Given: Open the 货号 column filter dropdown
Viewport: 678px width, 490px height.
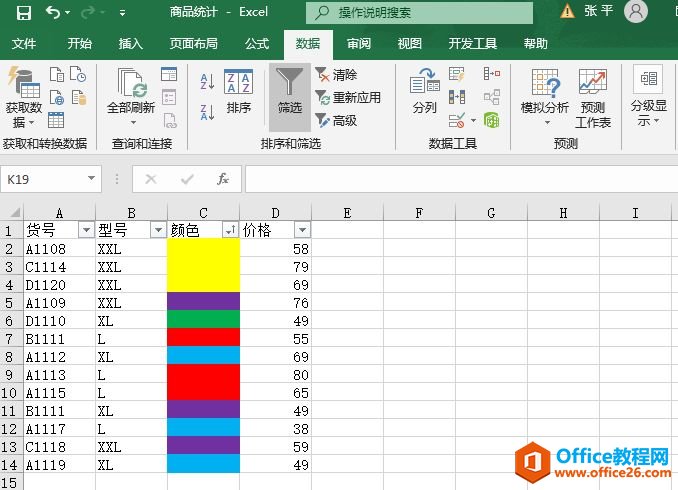Looking at the screenshot, I should (x=86, y=230).
